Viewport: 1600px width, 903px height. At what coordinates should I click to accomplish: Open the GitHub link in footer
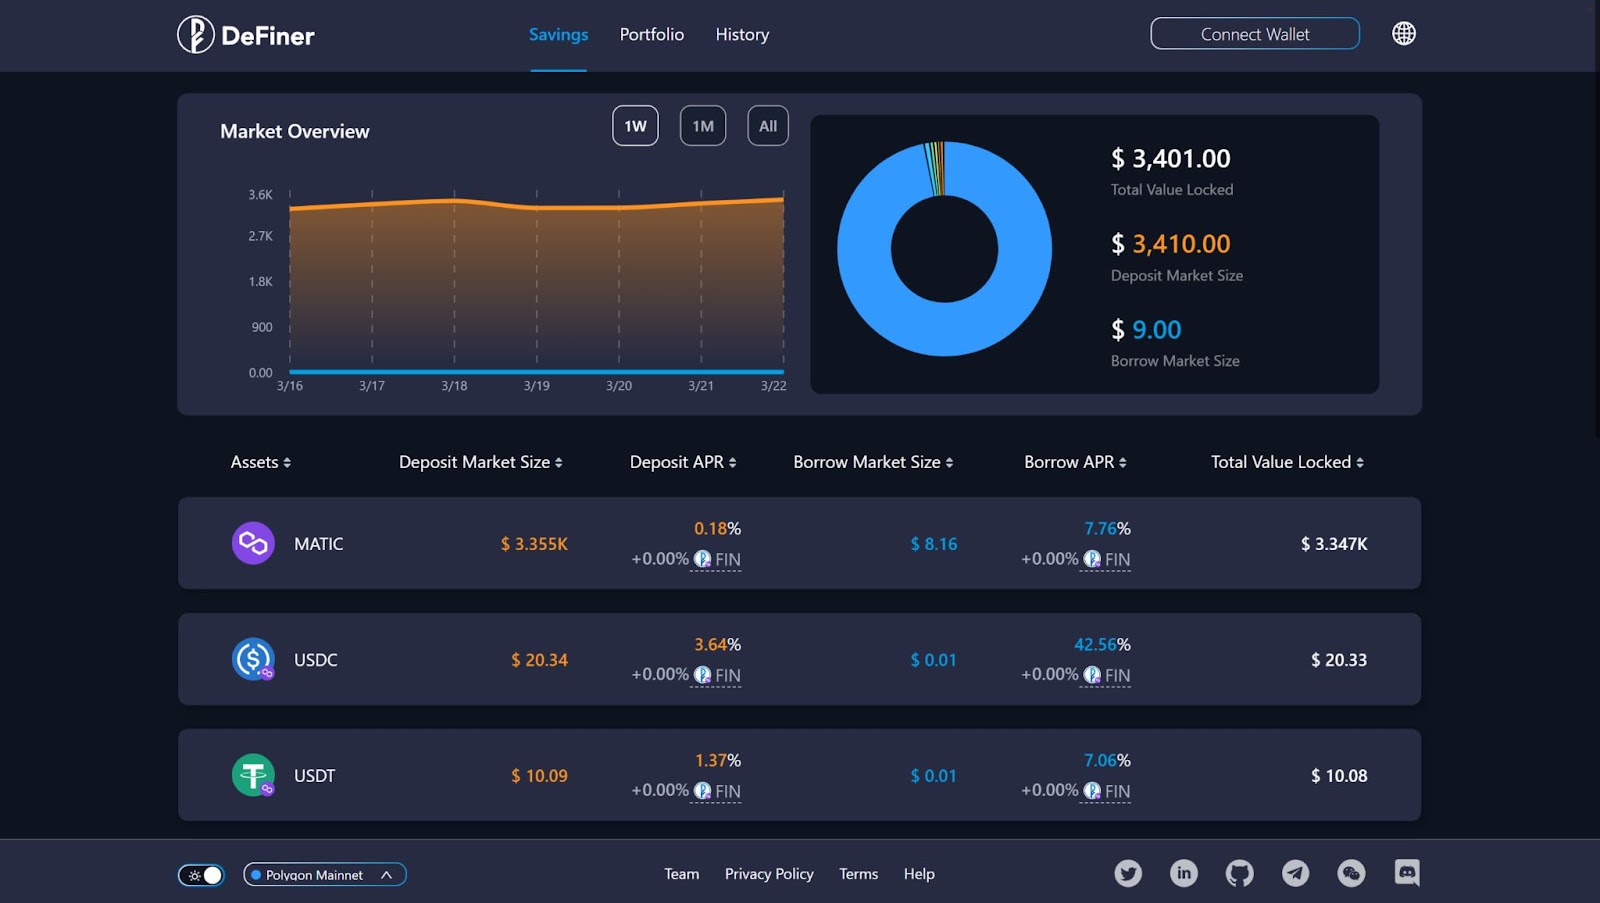point(1240,873)
